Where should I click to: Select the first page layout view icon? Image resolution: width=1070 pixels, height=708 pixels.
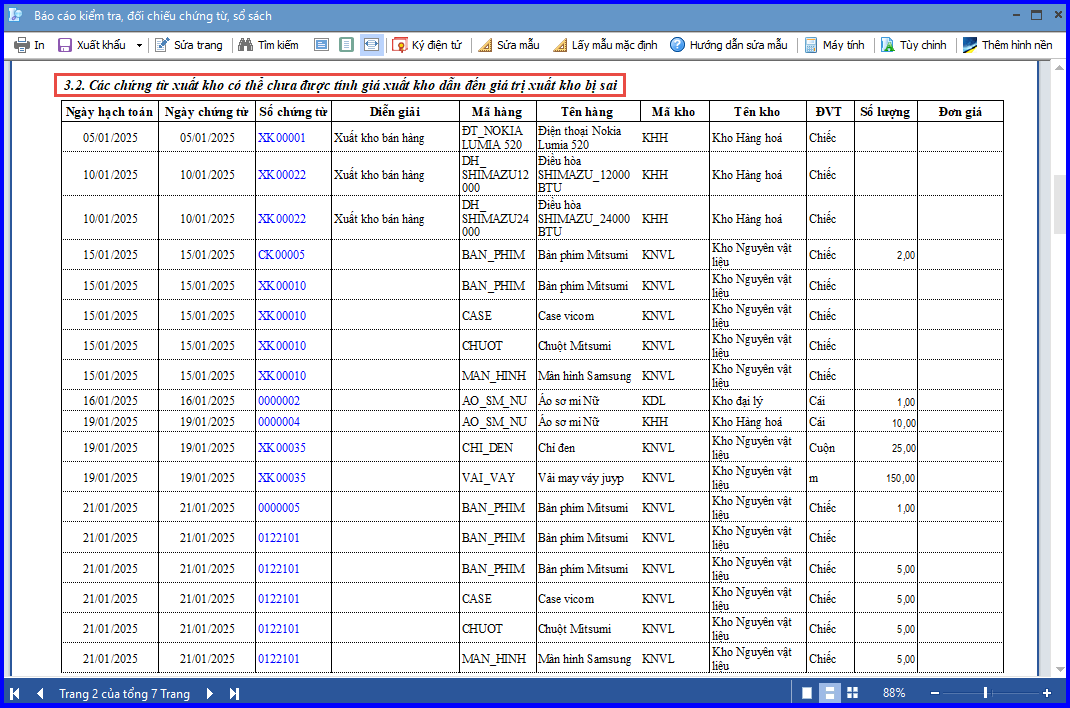click(x=321, y=45)
